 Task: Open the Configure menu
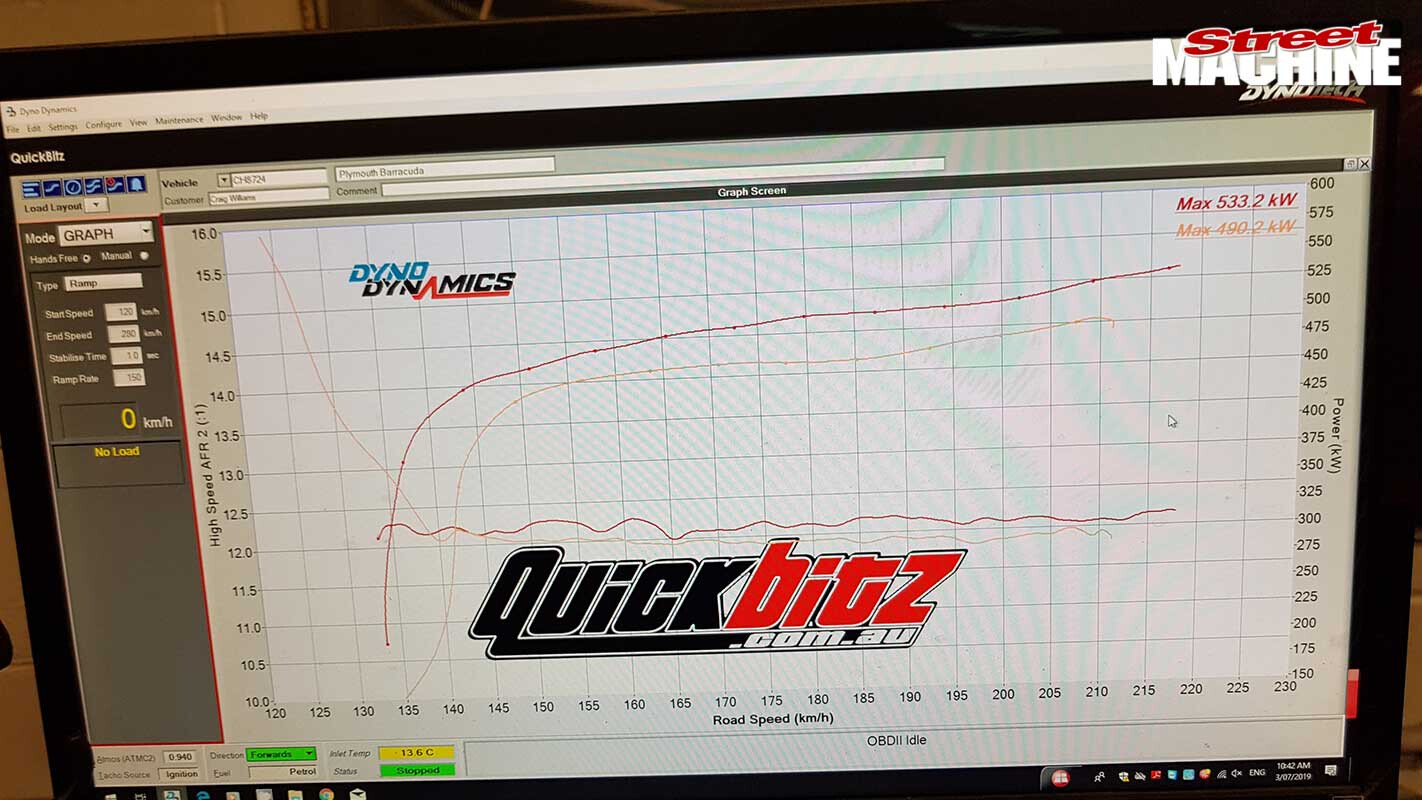pos(103,125)
